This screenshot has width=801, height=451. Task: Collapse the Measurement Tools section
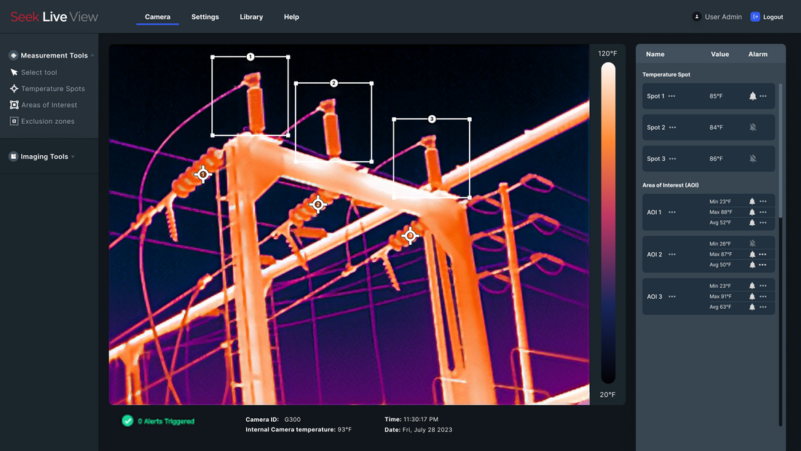tap(54, 56)
